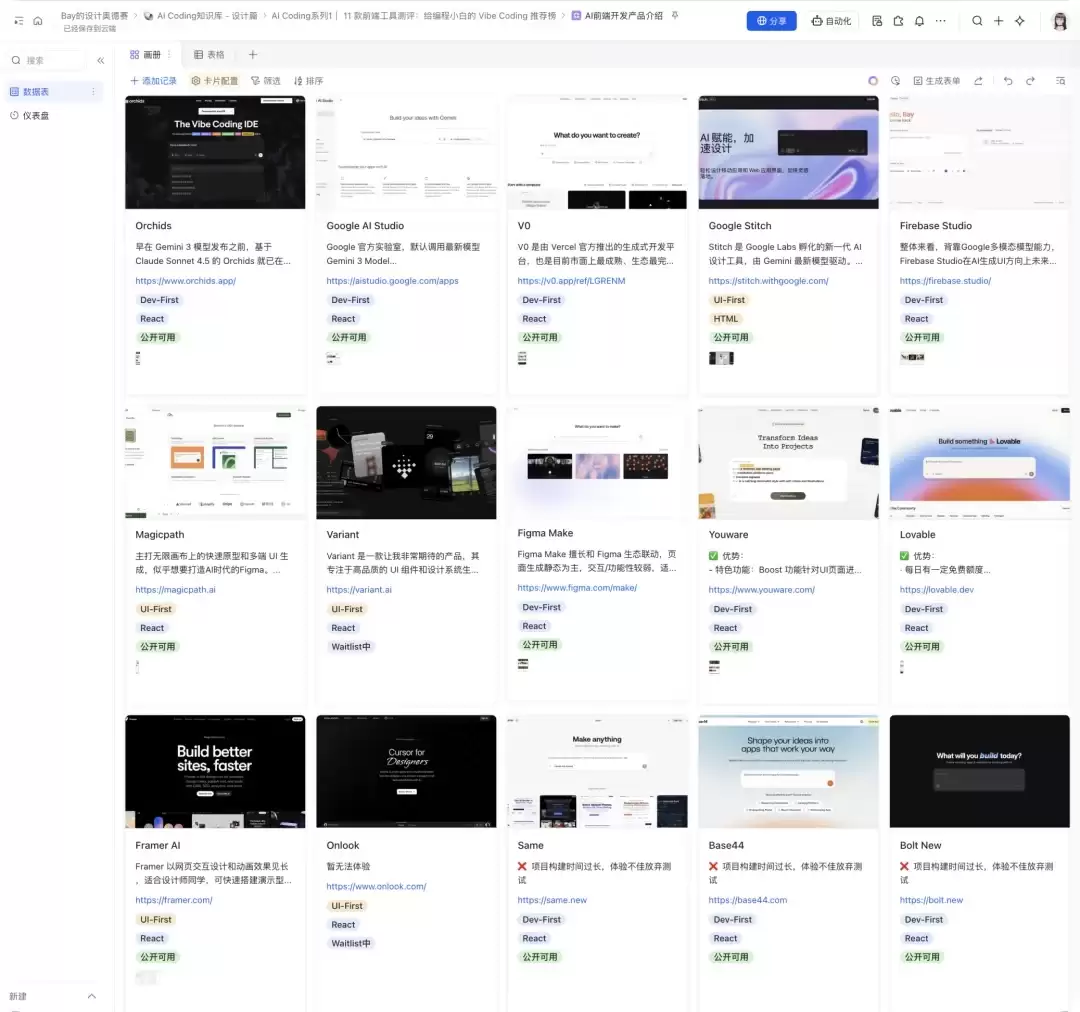Open the 画册 tab options menu
Viewport: 1080px width, 1012px height.
click(x=169, y=54)
